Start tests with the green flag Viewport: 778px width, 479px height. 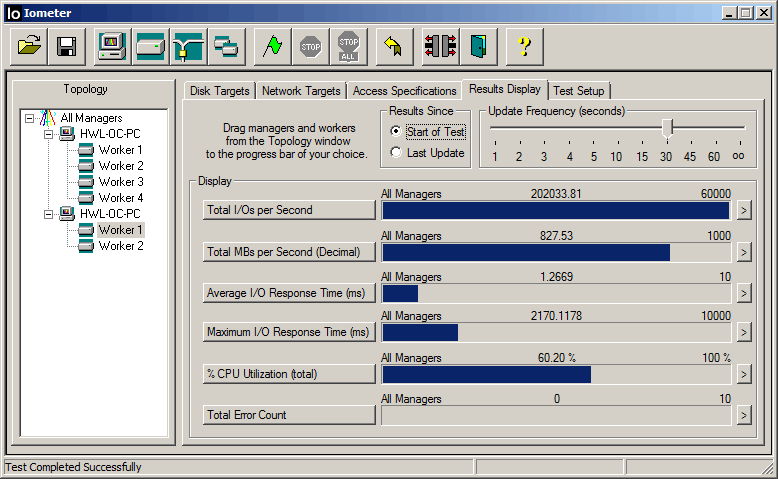pos(272,47)
